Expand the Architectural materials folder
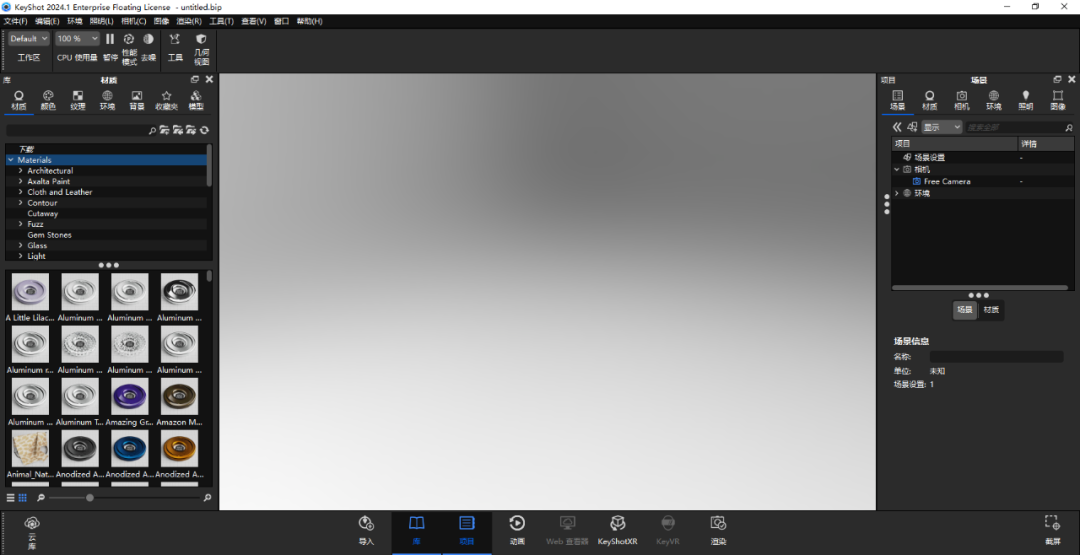 tap(20, 171)
